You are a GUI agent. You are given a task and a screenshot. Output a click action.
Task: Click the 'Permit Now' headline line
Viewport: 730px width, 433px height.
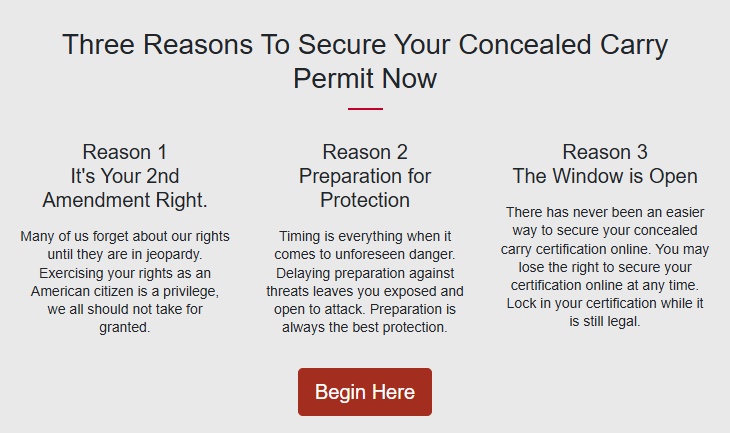click(364, 78)
